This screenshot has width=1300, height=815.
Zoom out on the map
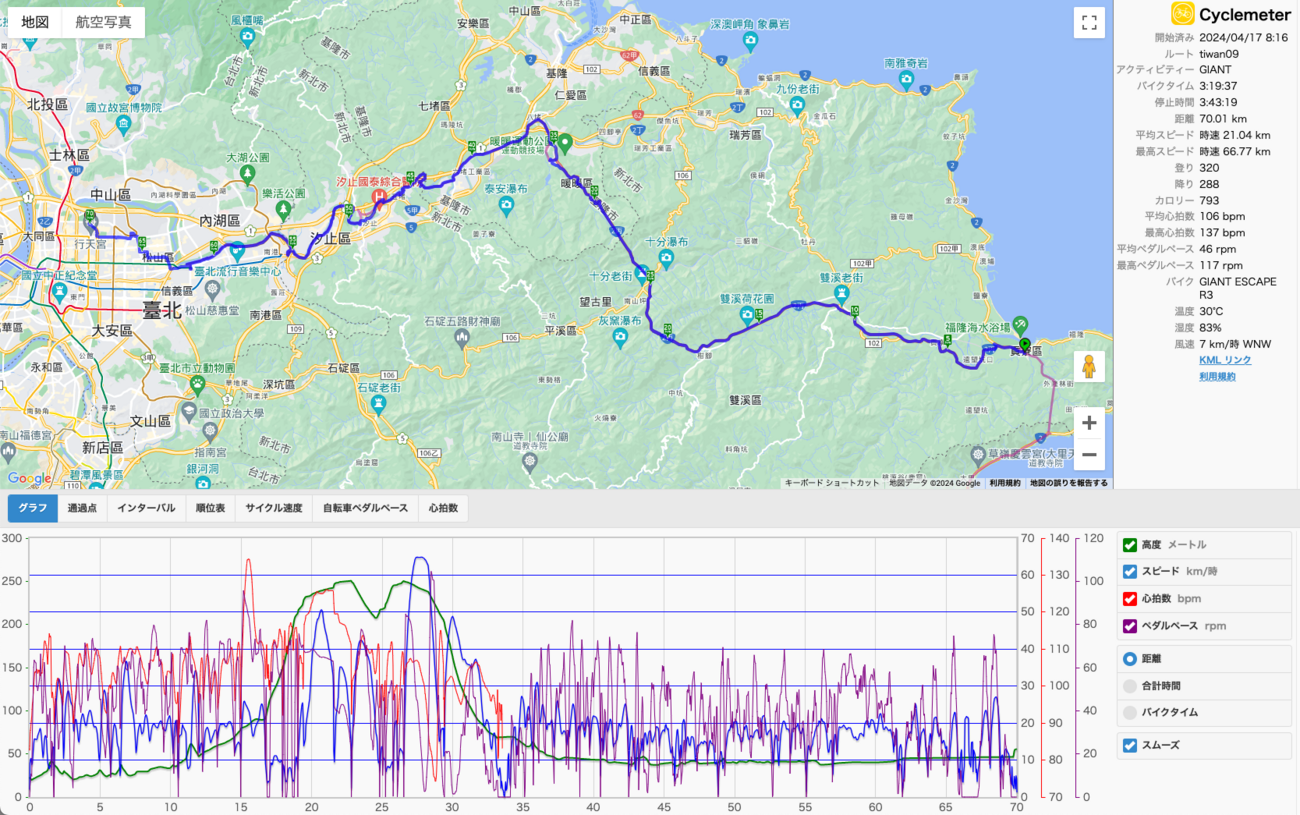pos(1089,455)
